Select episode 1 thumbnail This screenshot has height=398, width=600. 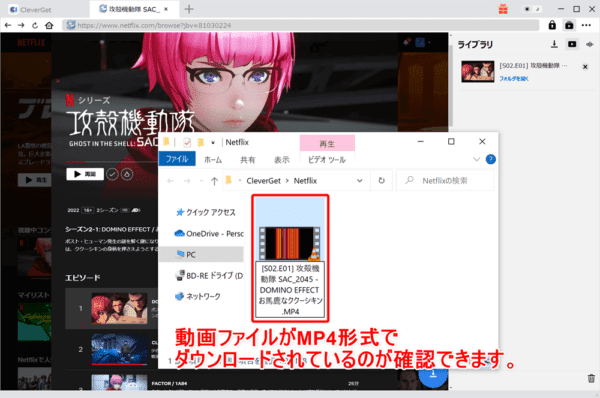(x=119, y=308)
